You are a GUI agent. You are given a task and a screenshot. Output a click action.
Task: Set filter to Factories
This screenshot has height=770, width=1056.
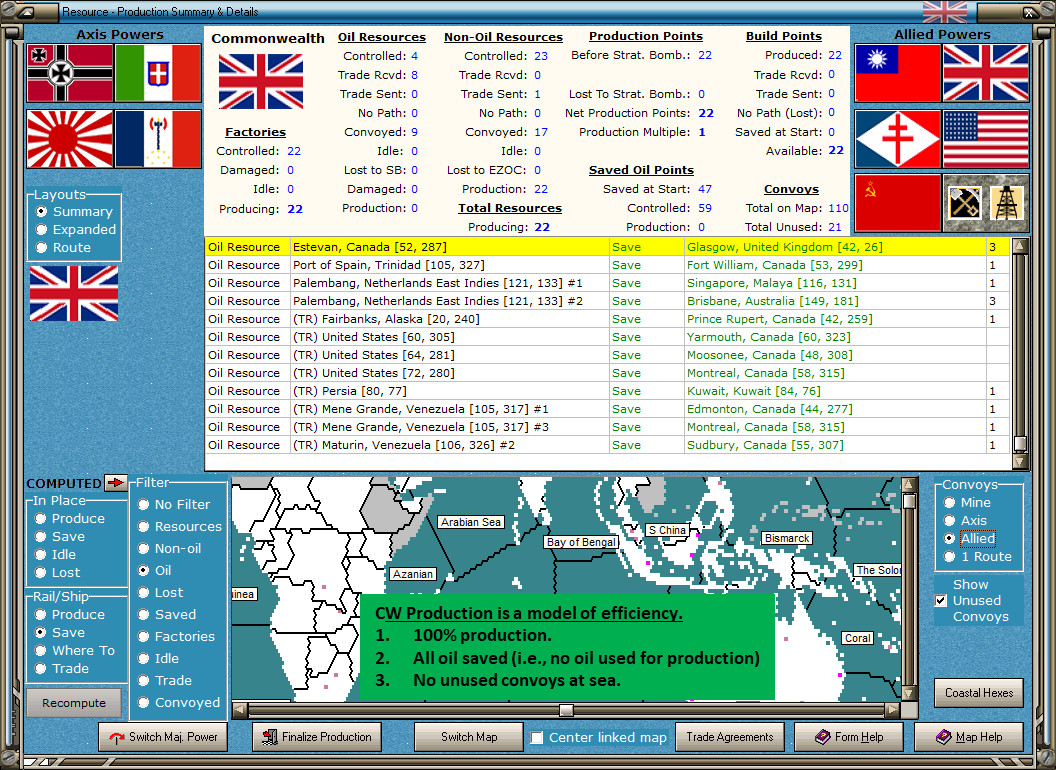pyautogui.click(x=176, y=636)
